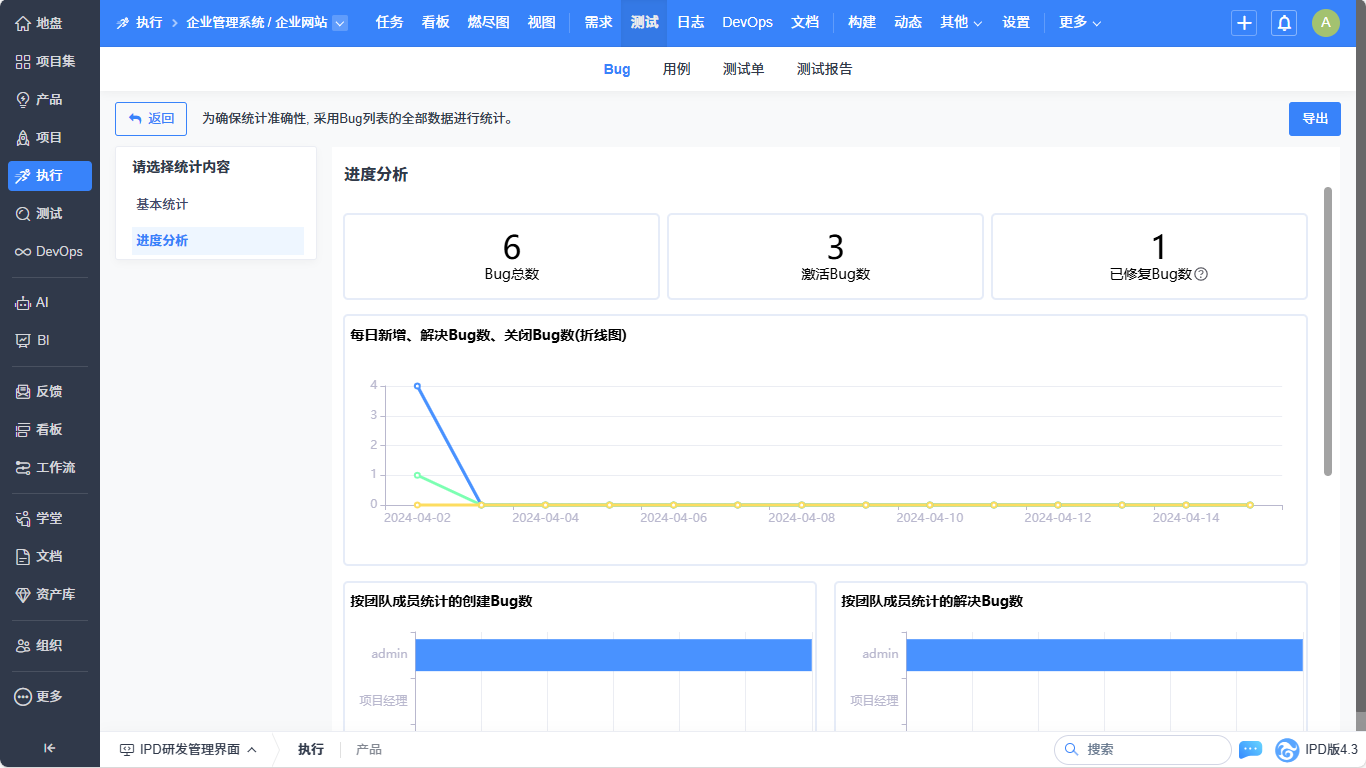Select 基本统计 in the statistics list

click(x=162, y=204)
